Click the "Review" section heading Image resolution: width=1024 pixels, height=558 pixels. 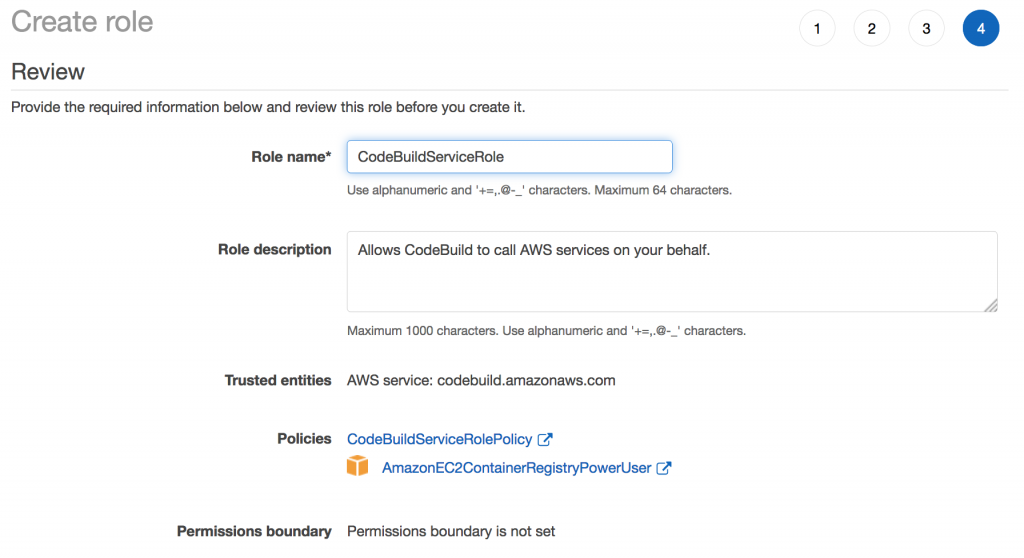(48, 72)
